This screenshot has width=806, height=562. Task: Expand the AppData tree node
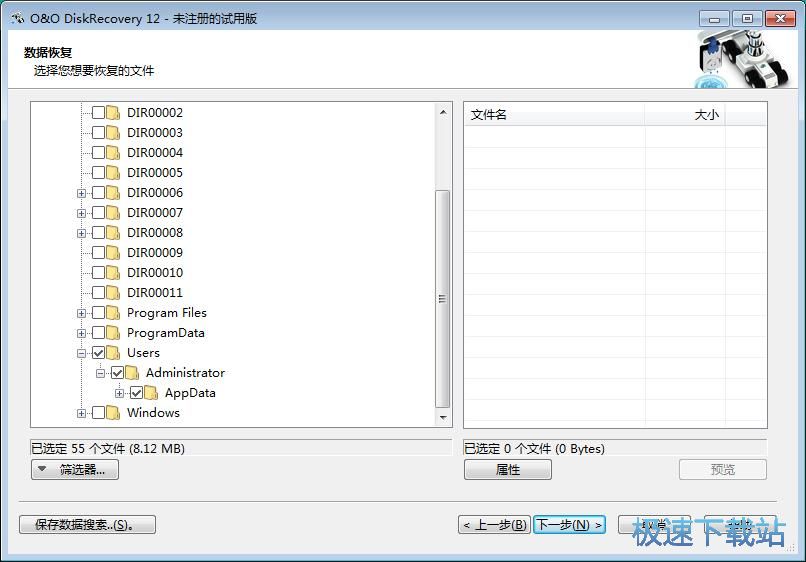pyautogui.click(x=119, y=394)
